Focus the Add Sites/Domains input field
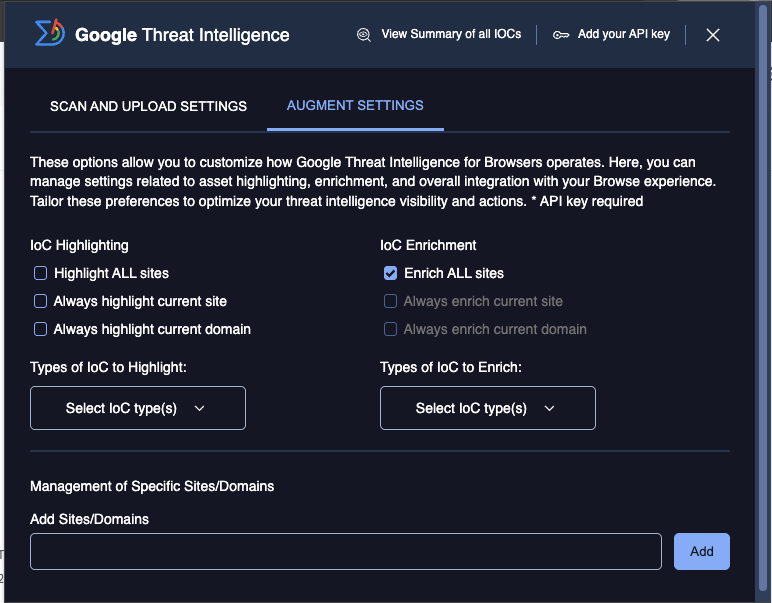 tap(346, 551)
